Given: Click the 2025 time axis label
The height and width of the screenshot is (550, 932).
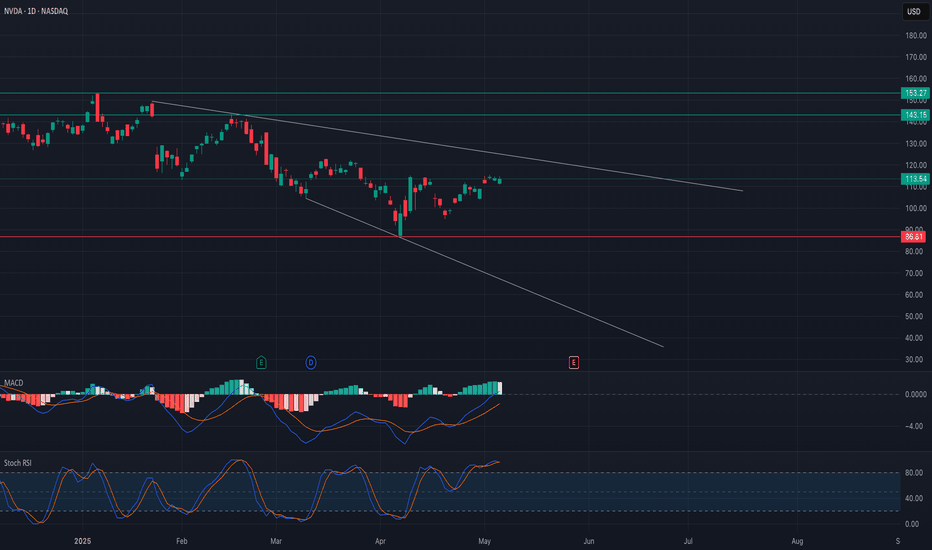Looking at the screenshot, I should 83,541.
